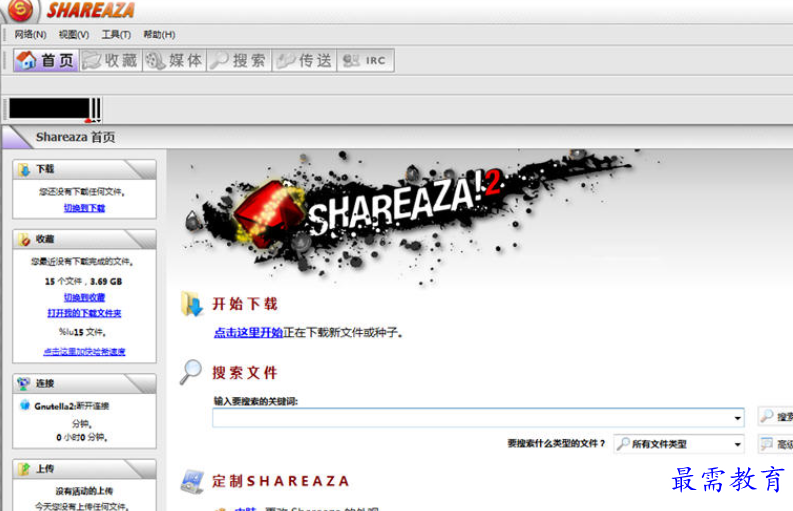Screen dimensions: 793x511
Task: Collapse the 上传 sidebar panel header
Action: point(84,469)
